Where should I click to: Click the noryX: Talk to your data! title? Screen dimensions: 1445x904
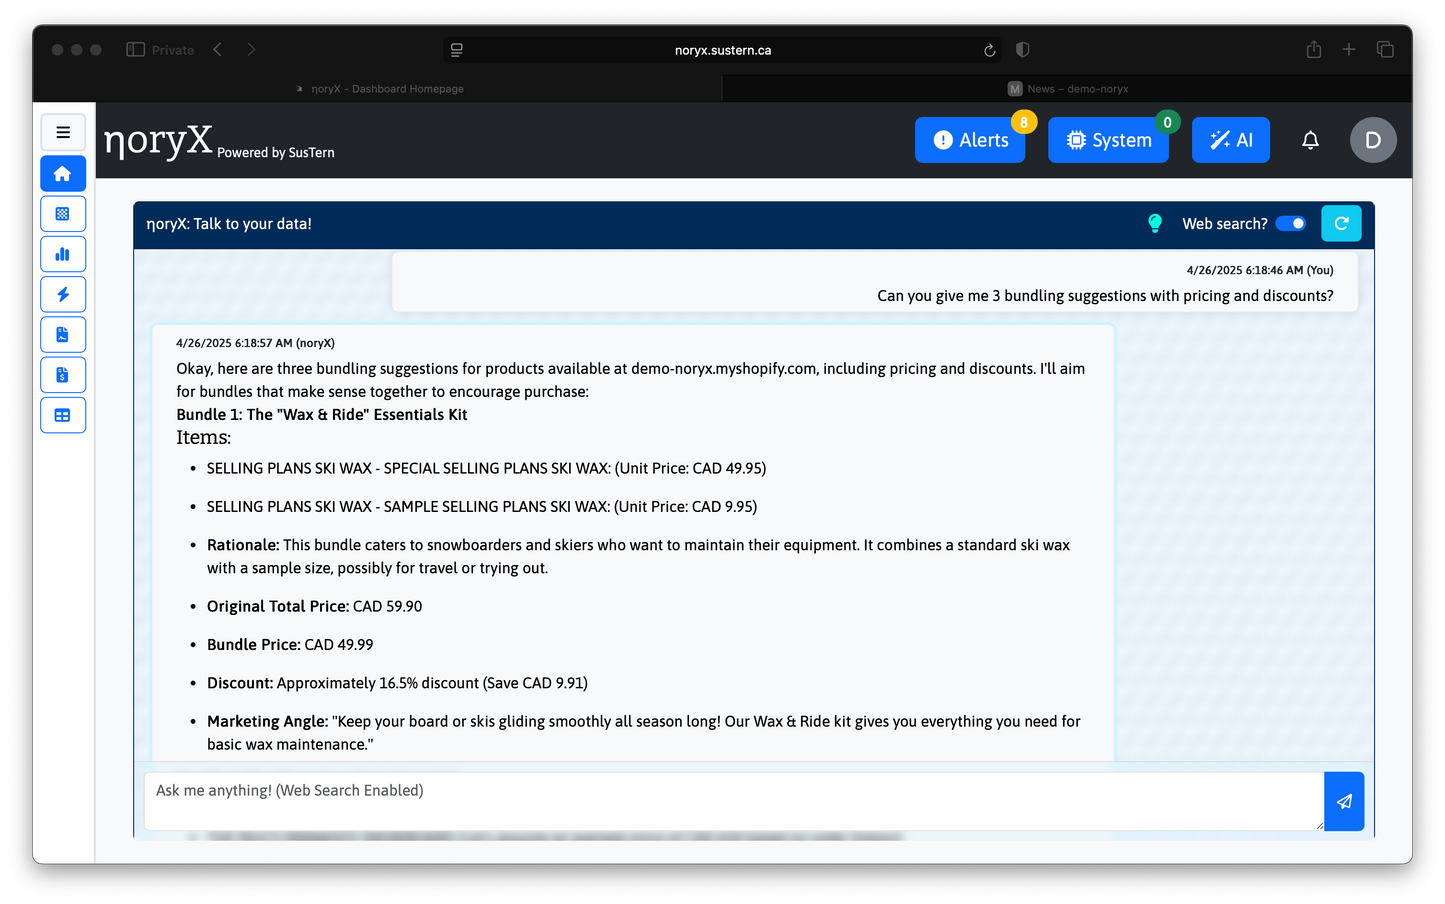tap(229, 224)
